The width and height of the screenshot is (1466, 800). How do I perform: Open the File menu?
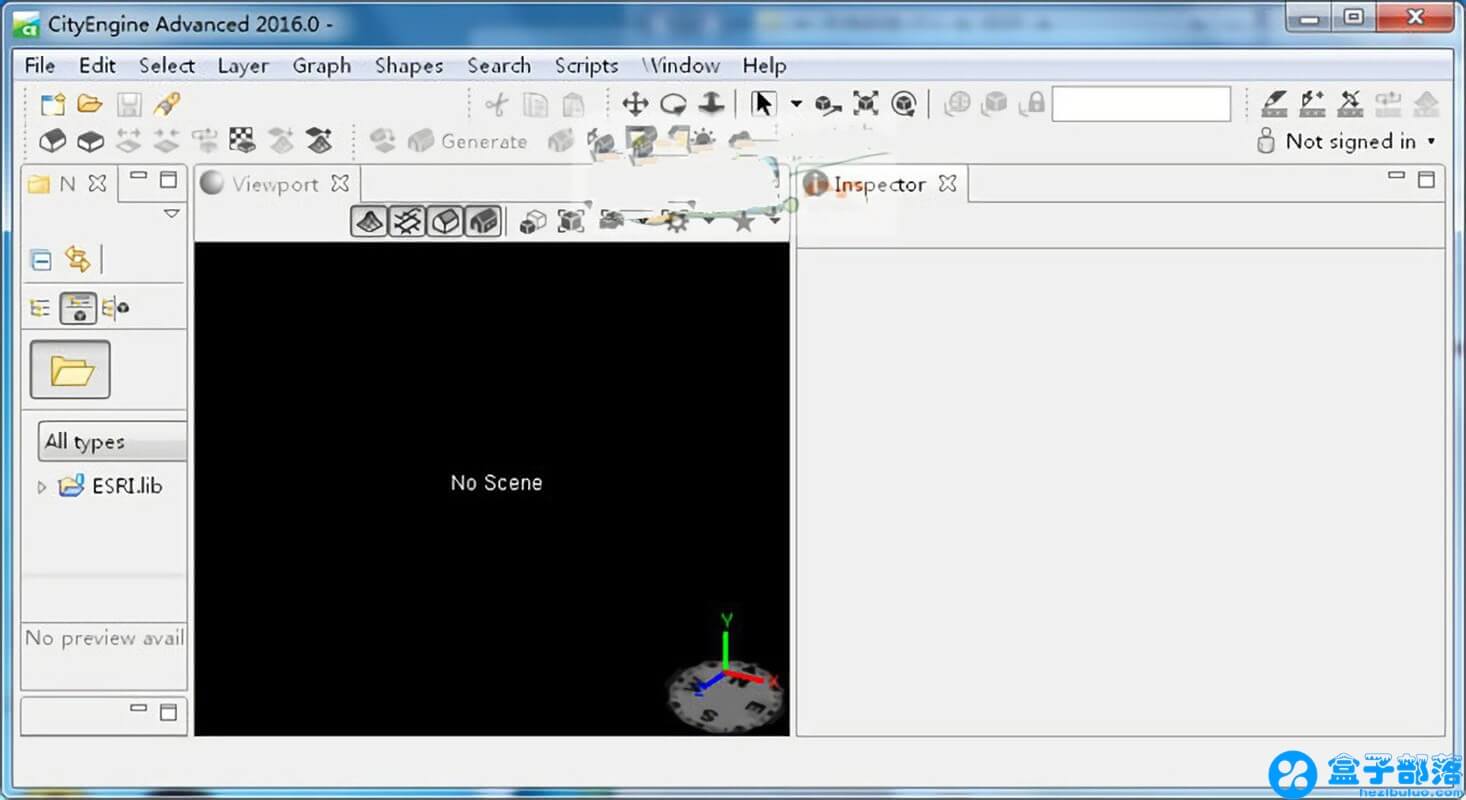(40, 66)
